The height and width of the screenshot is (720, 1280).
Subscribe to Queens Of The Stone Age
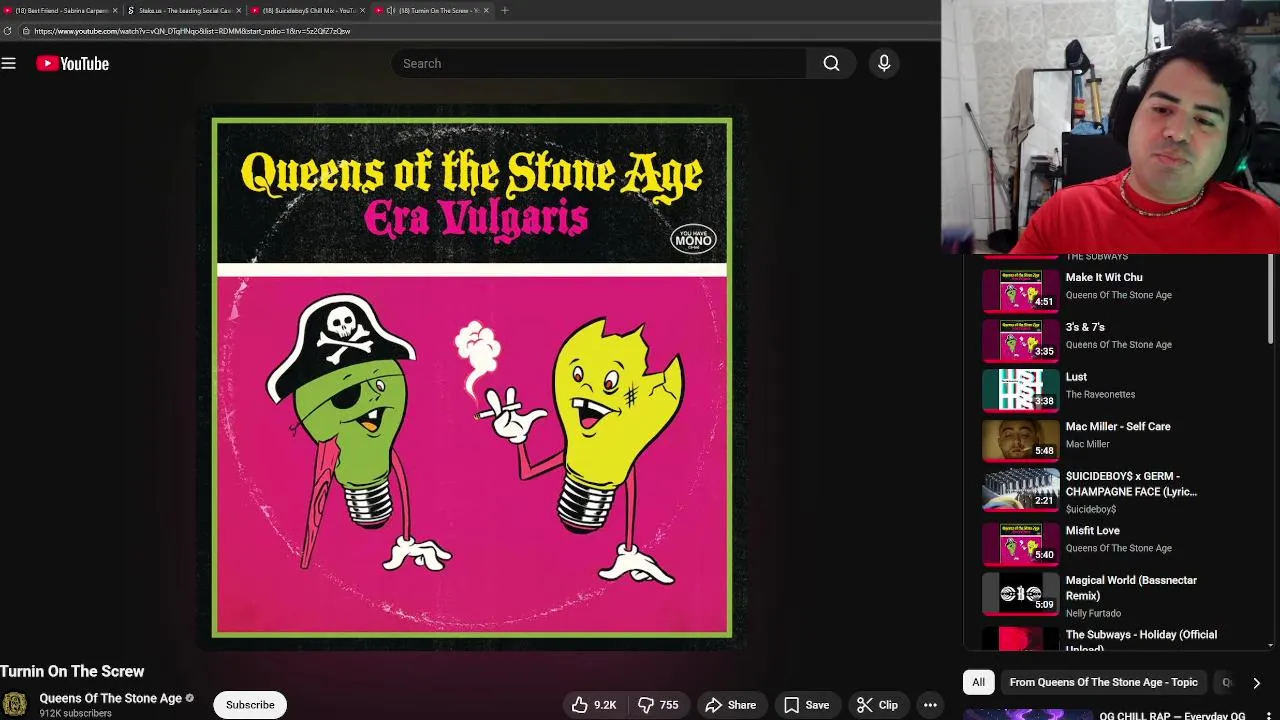pyautogui.click(x=250, y=705)
